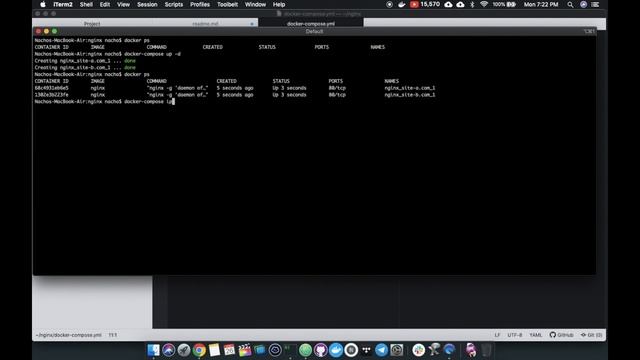Open Notes app from the Dock
The width and height of the screenshot is (640, 360).
click(x=214, y=350)
